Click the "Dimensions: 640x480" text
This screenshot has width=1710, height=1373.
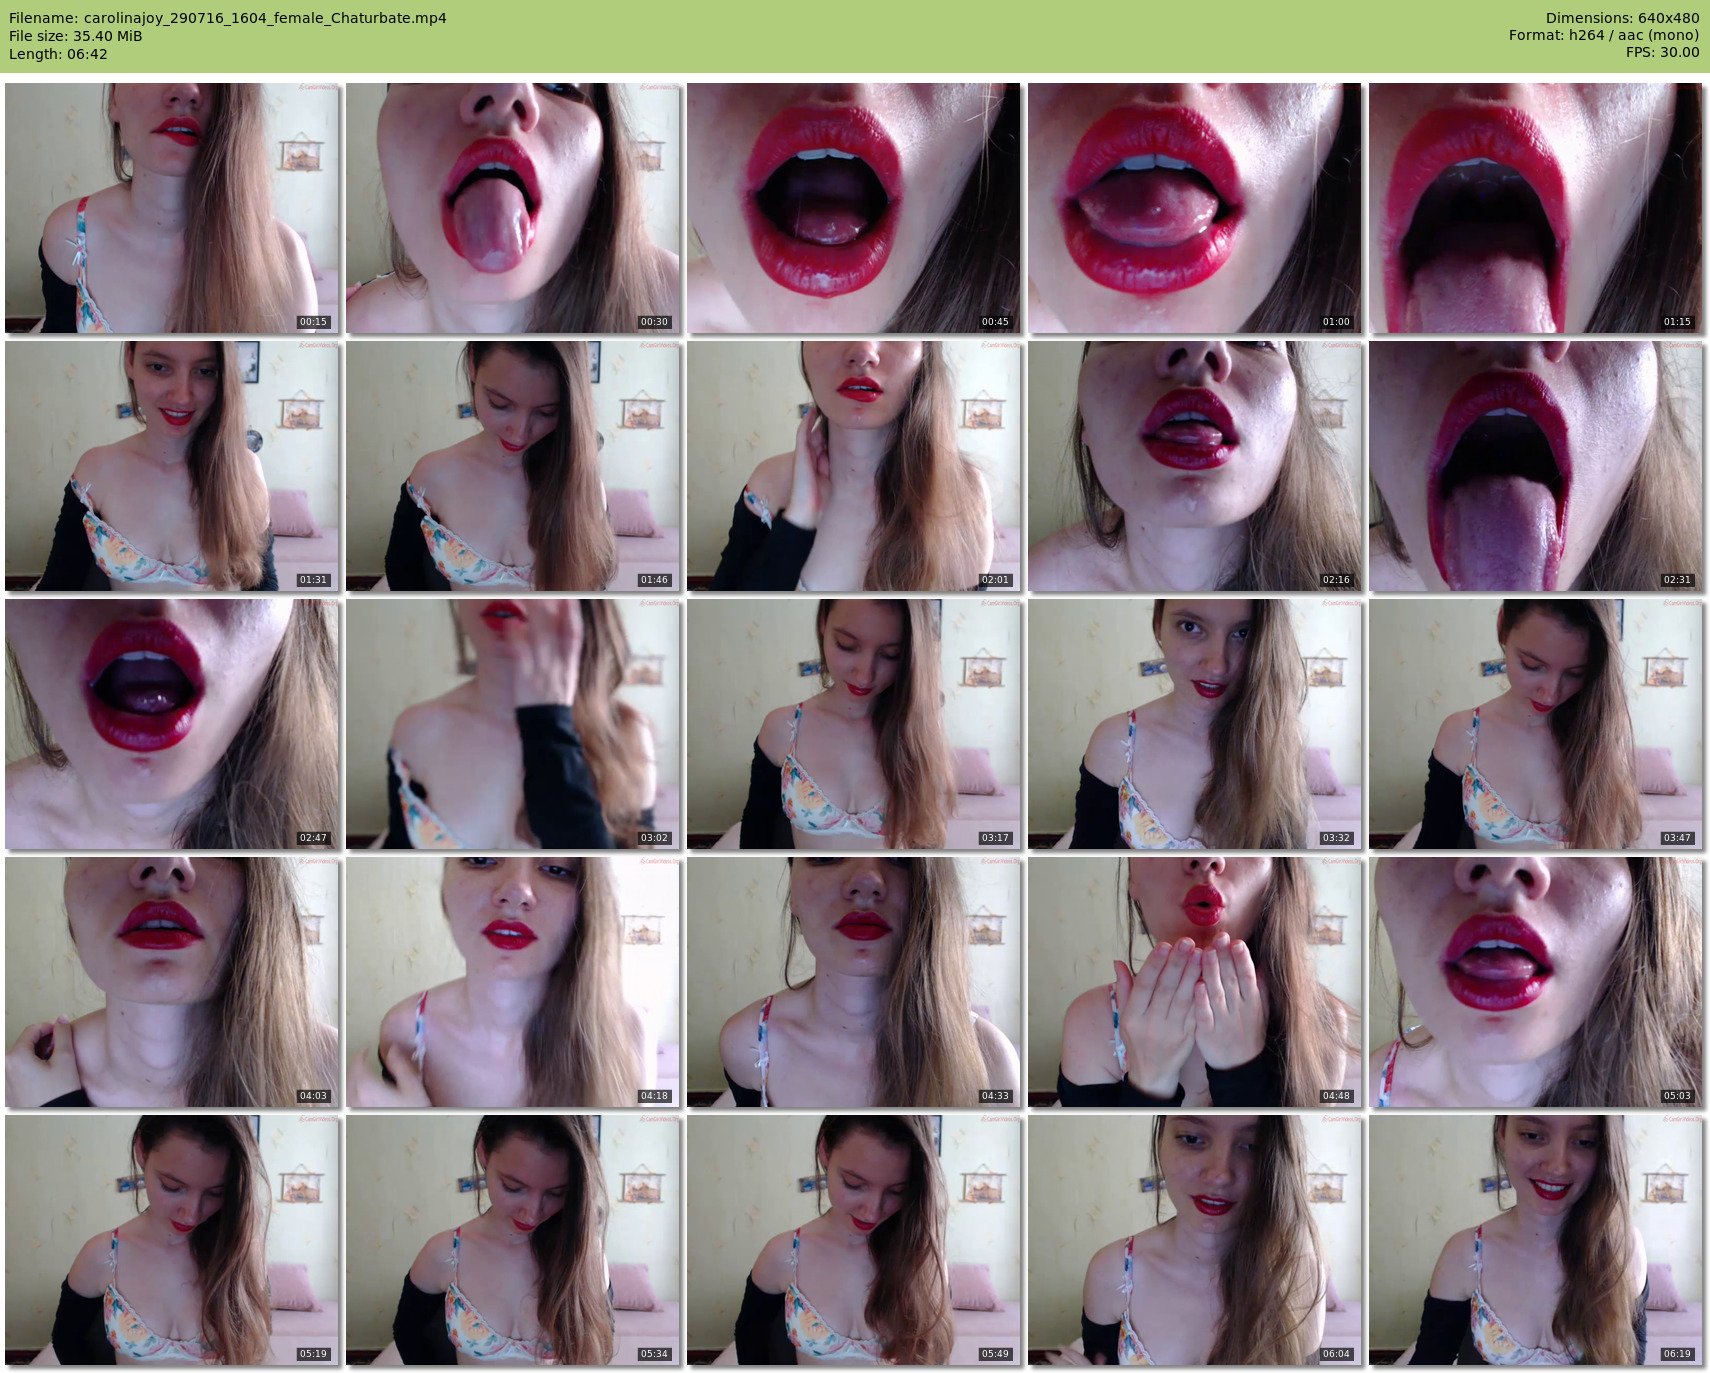1622,18
